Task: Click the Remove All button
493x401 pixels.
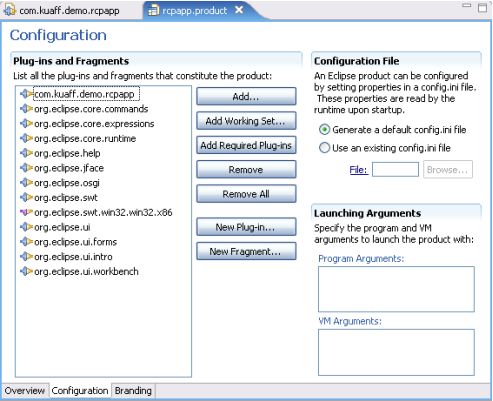Action: pos(246,194)
